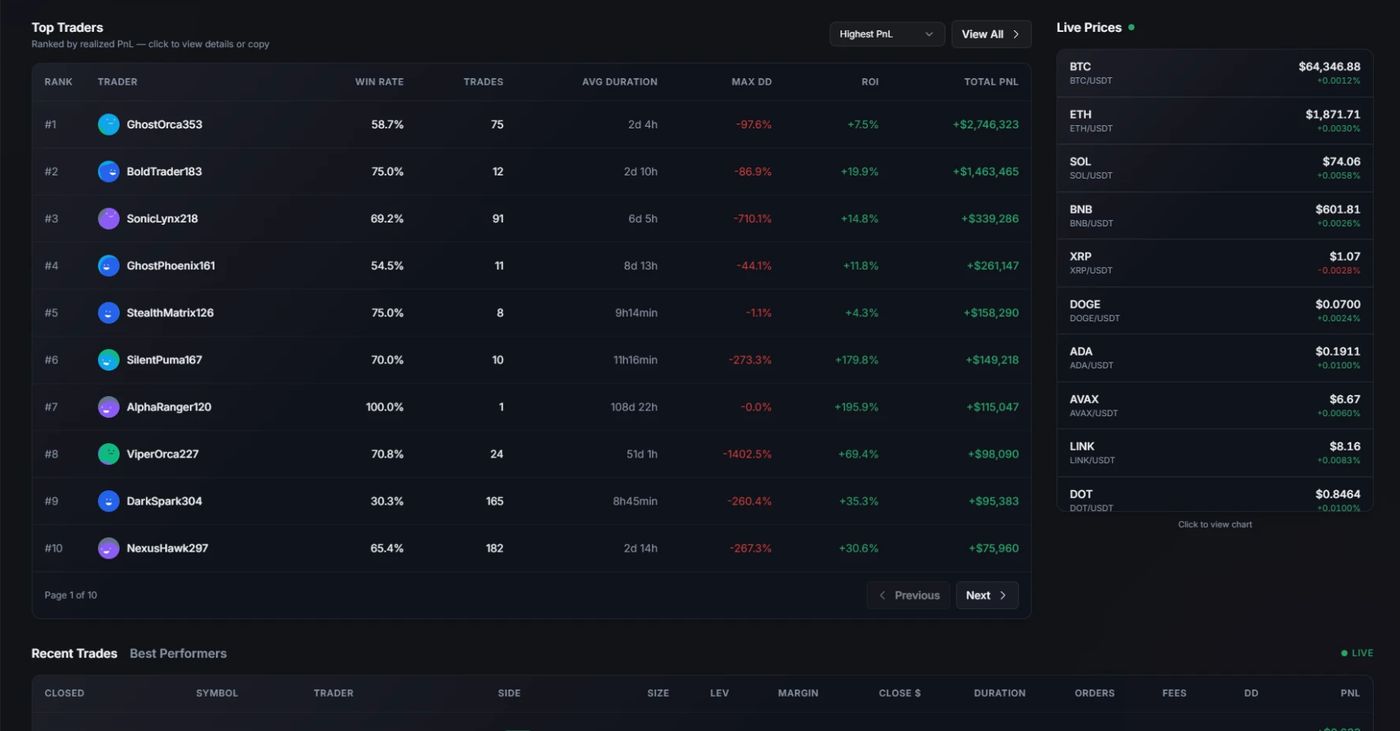The height and width of the screenshot is (731, 1400).
Task: Click the trader name SilentPuma167
Action: (164, 359)
